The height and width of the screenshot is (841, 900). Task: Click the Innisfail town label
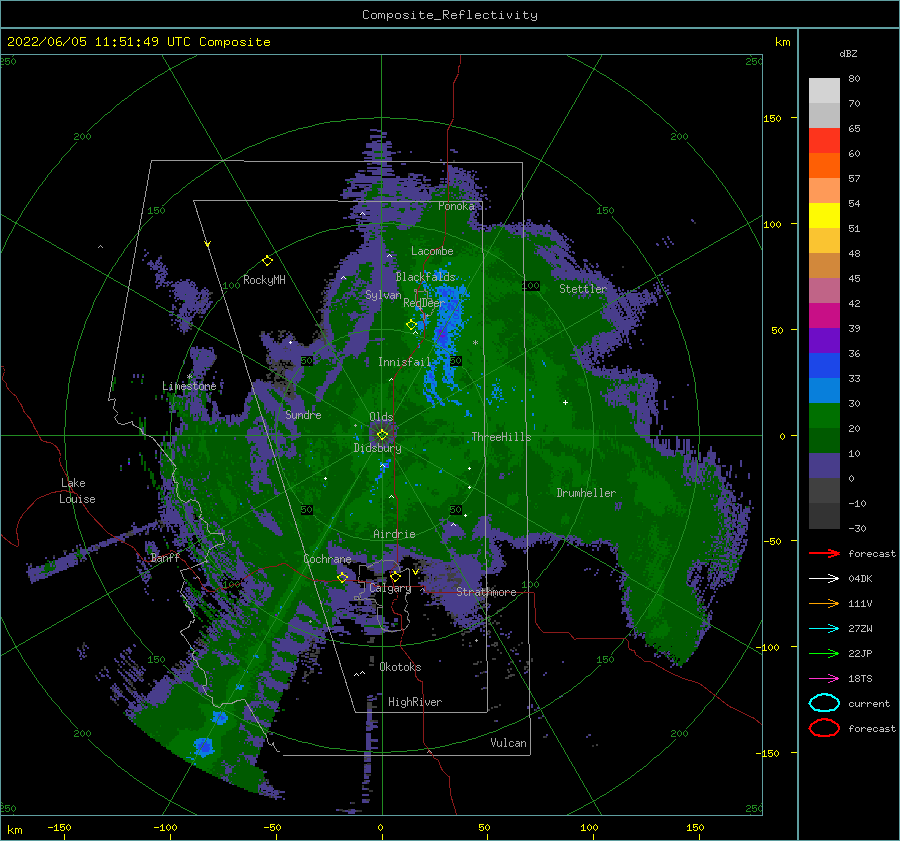tap(404, 362)
